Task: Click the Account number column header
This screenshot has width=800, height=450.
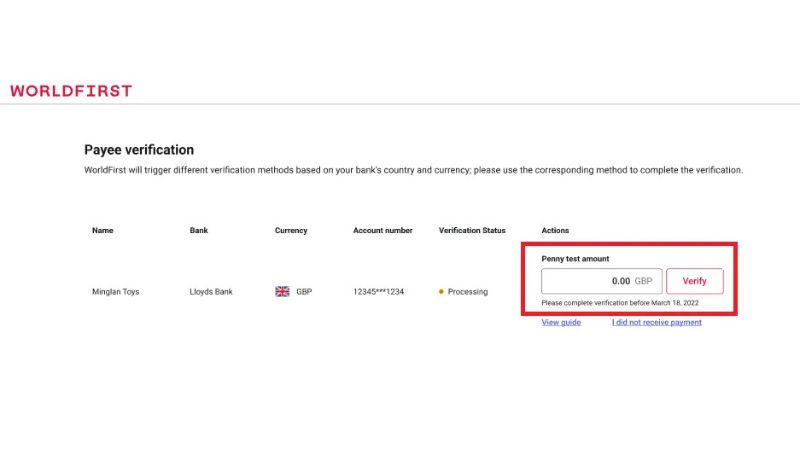Action: 383,230
